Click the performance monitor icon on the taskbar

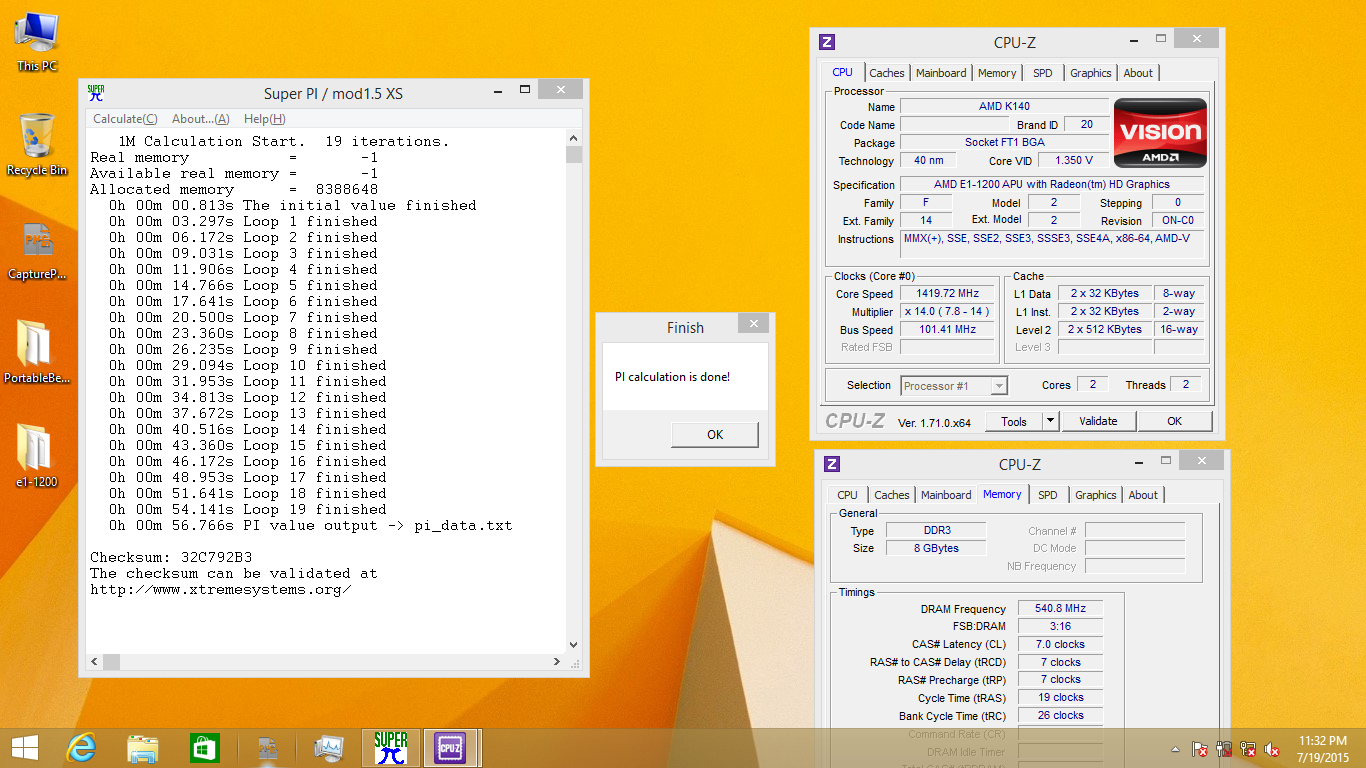[329, 748]
